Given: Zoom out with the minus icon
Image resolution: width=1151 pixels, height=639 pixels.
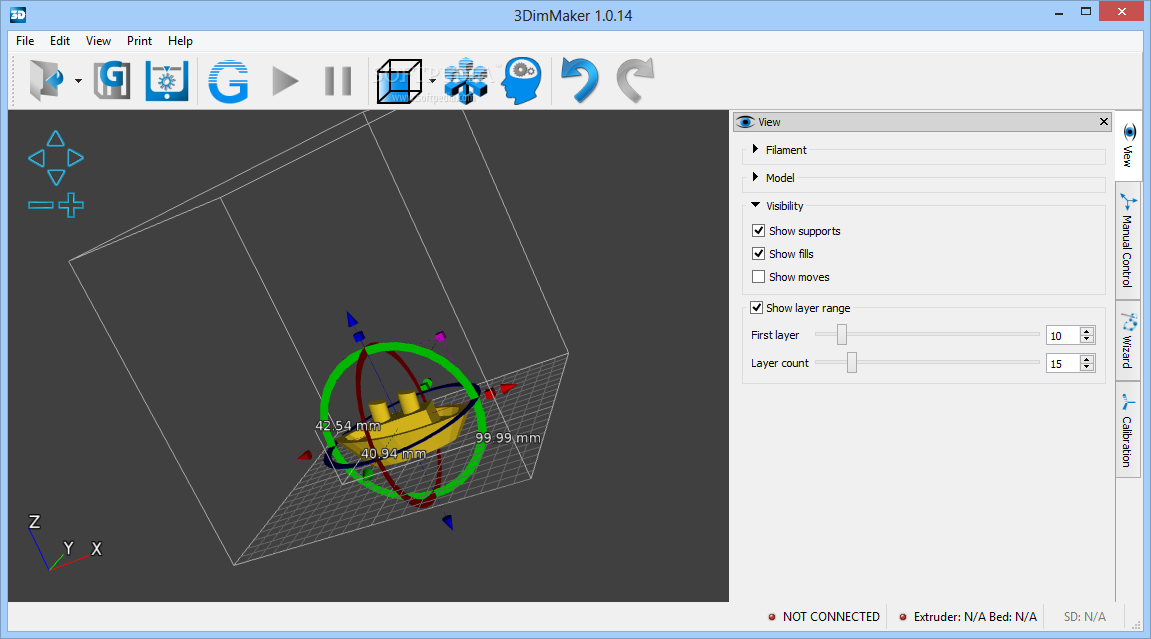Looking at the screenshot, I should click(x=40, y=205).
